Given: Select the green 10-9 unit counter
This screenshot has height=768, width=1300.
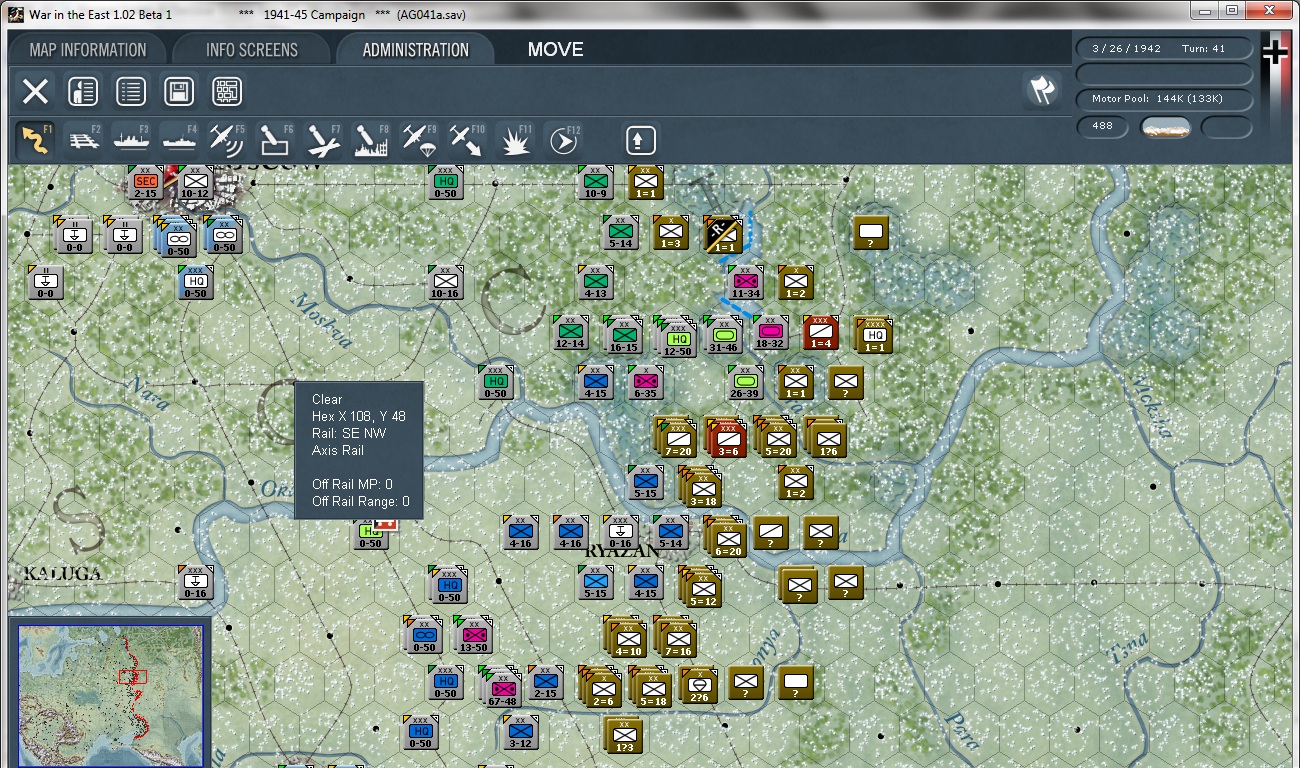Looking at the screenshot, I should [595, 183].
